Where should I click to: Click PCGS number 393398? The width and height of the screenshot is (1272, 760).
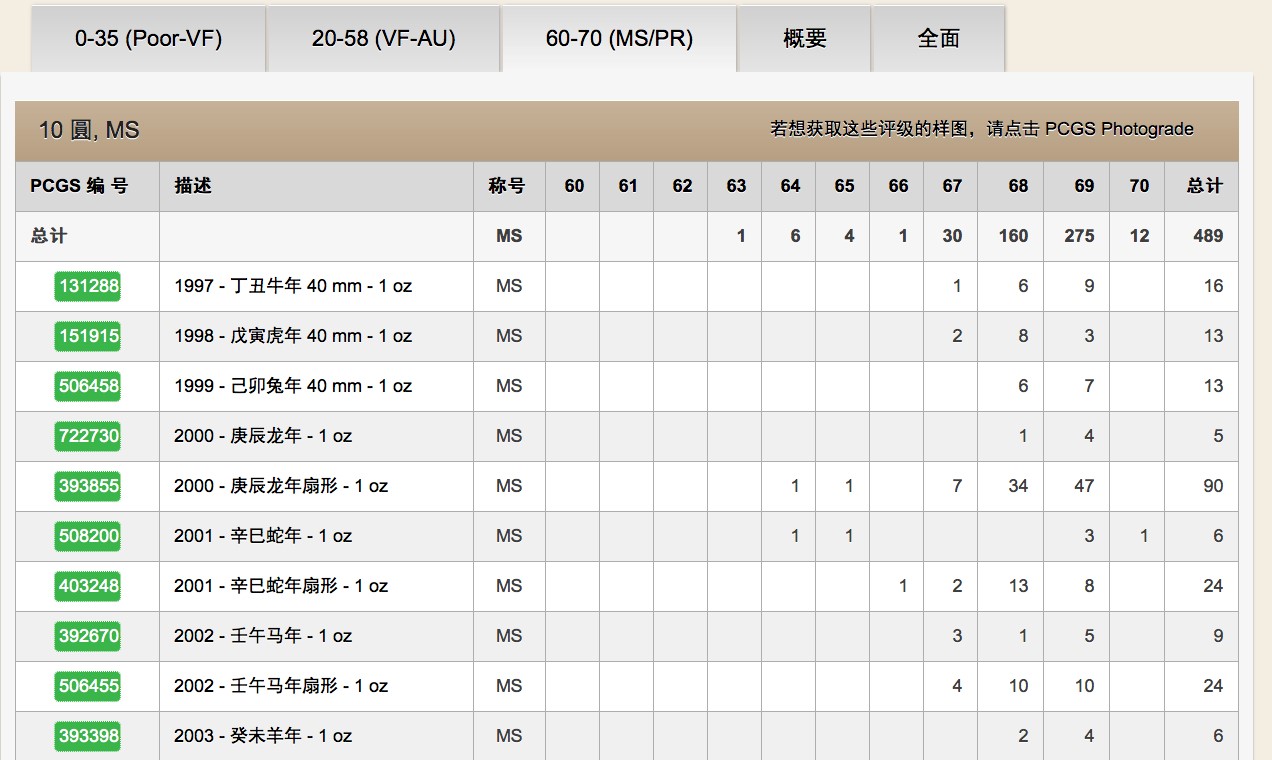click(88, 736)
